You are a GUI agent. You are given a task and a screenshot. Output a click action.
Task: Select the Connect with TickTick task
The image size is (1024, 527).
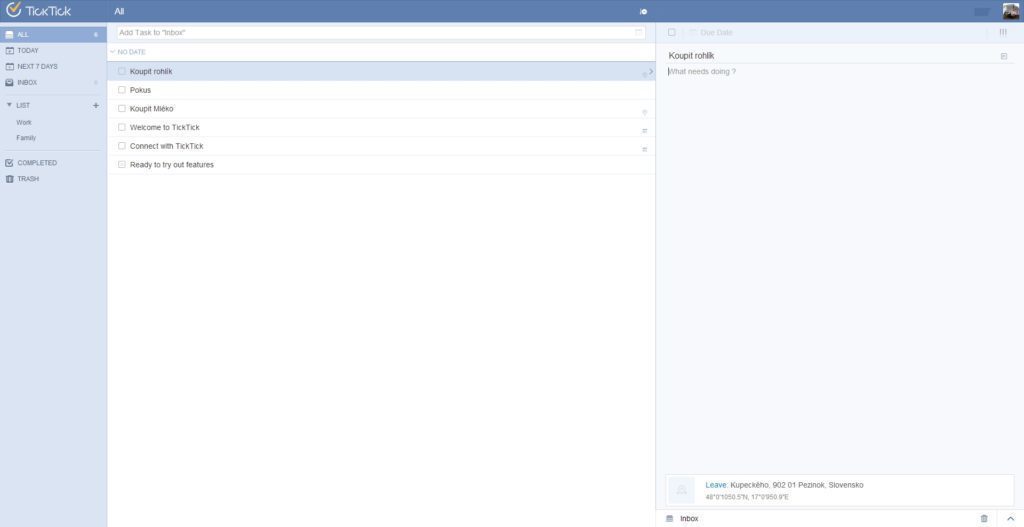(167, 146)
